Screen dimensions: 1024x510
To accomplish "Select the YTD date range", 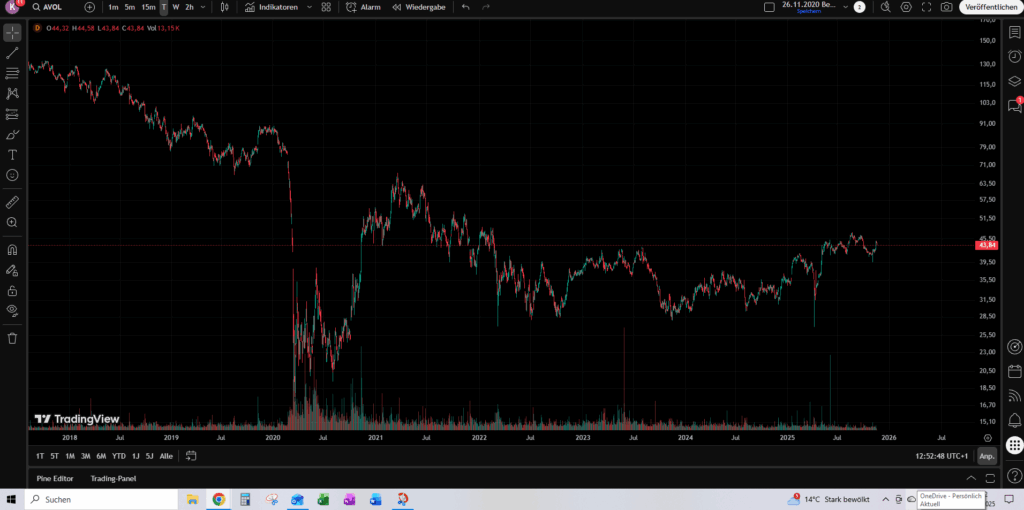I will 118,456.
